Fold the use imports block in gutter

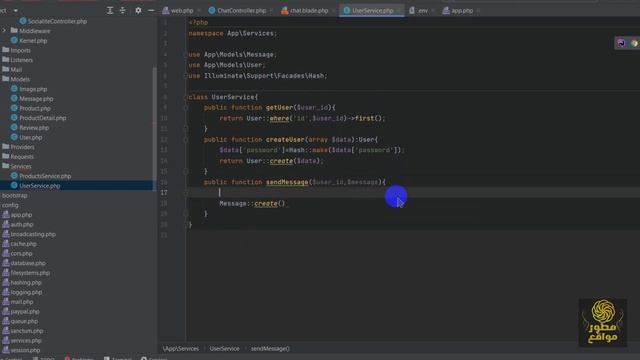(x=186, y=55)
